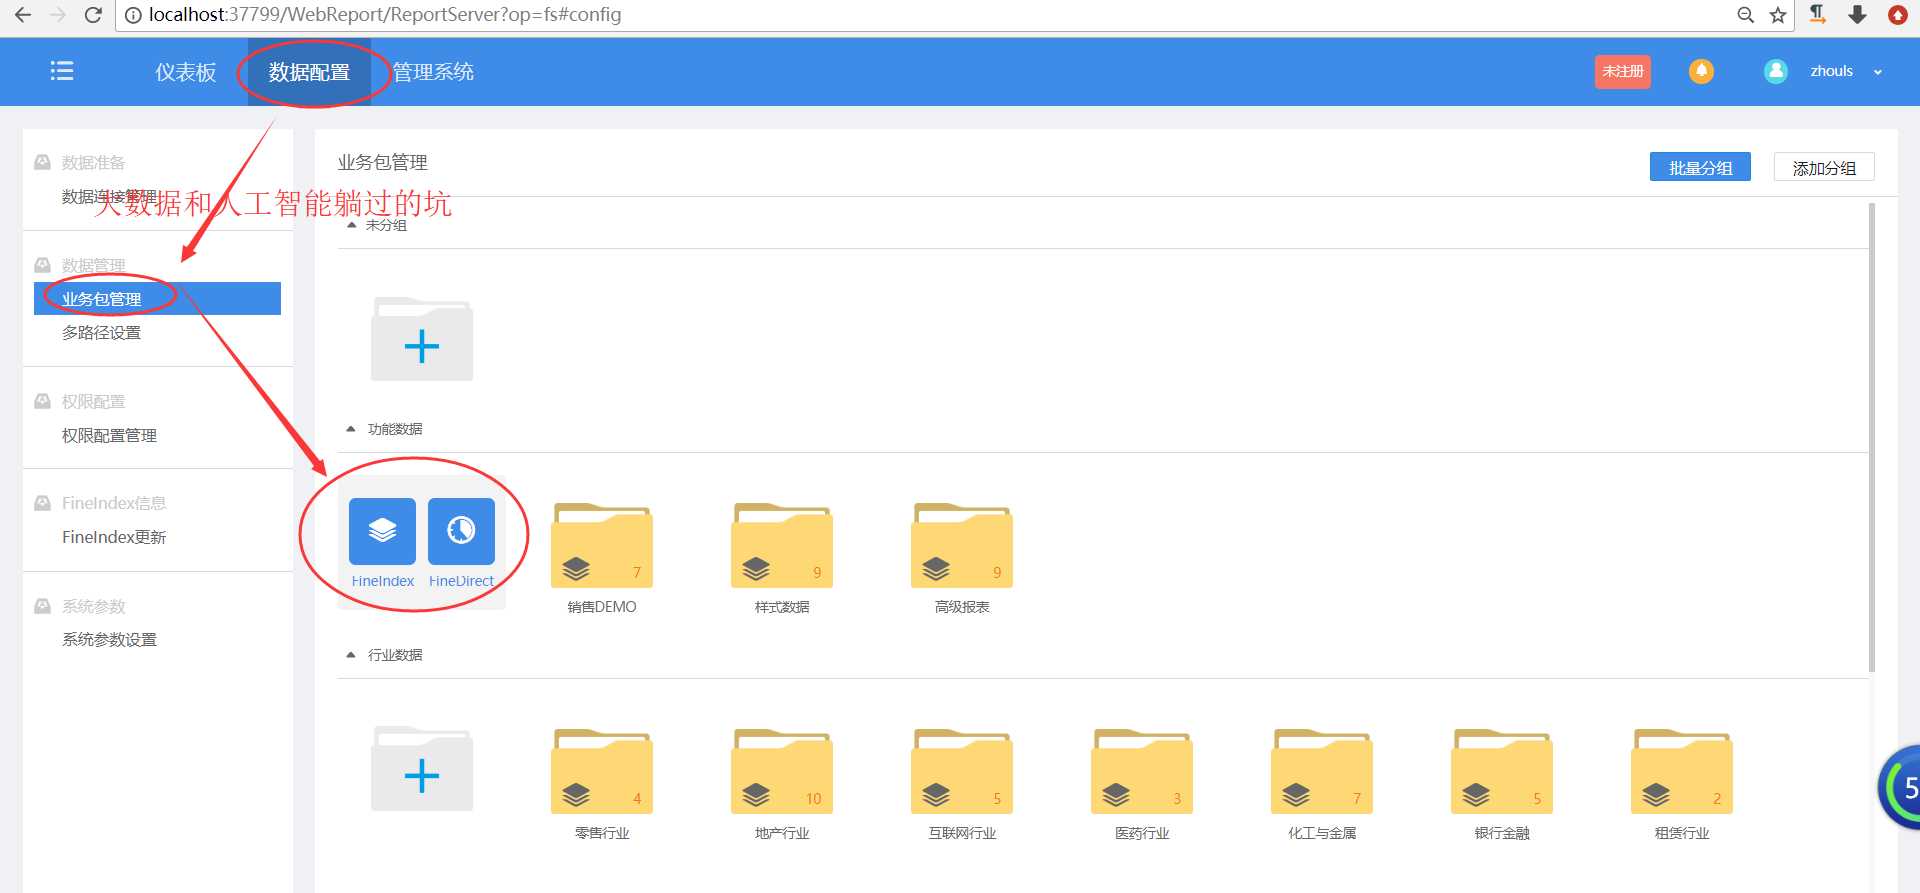Switch to the 数据配置 tab
1920x893 pixels.
(x=309, y=72)
